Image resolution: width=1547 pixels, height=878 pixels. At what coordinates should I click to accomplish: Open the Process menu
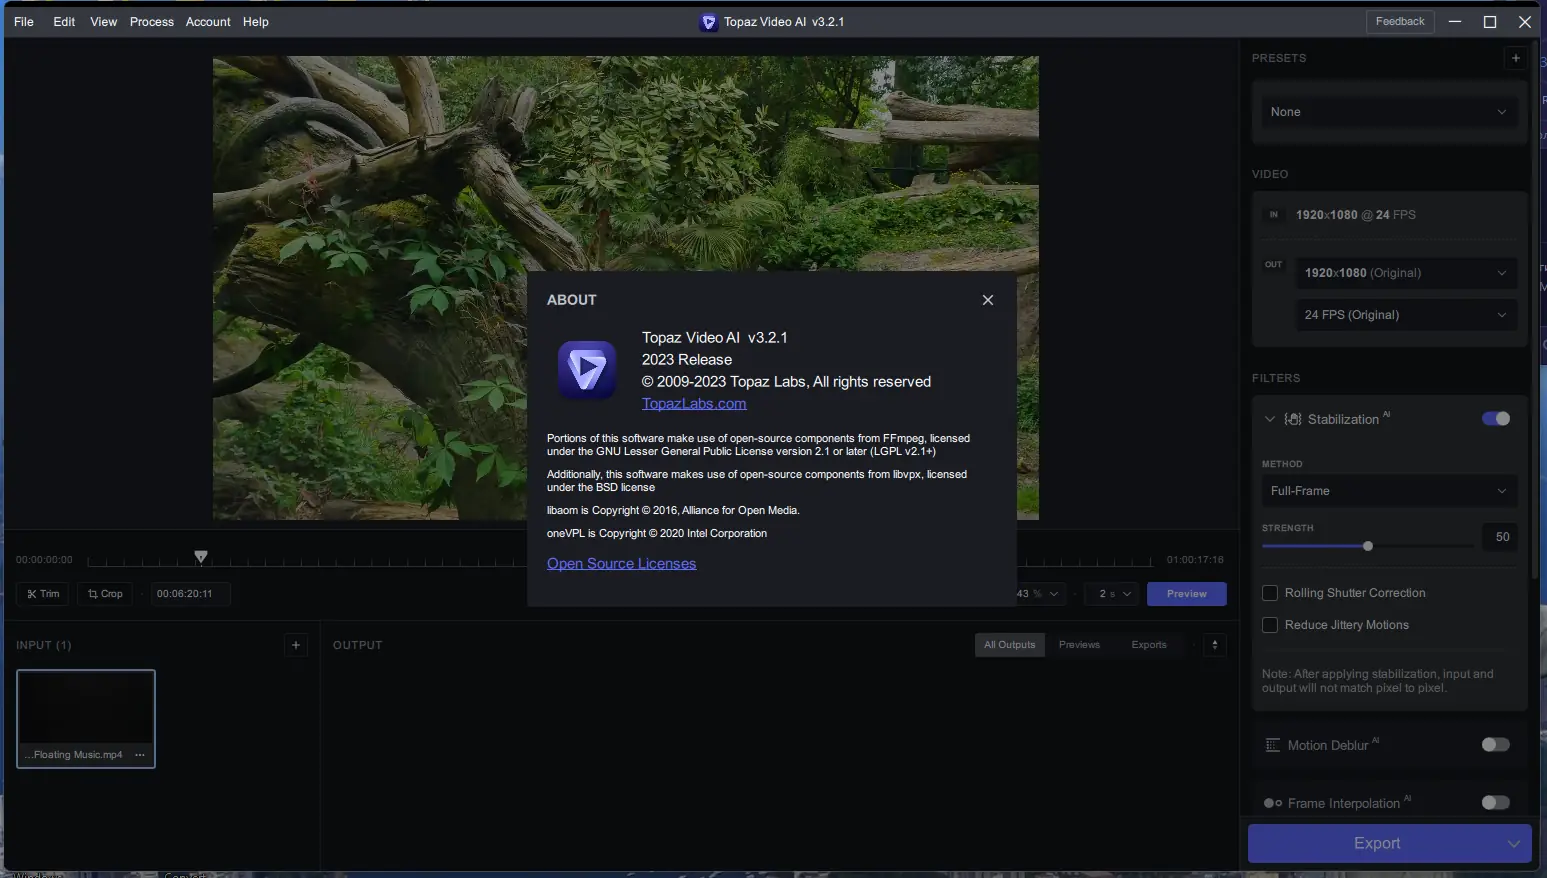pyautogui.click(x=152, y=22)
